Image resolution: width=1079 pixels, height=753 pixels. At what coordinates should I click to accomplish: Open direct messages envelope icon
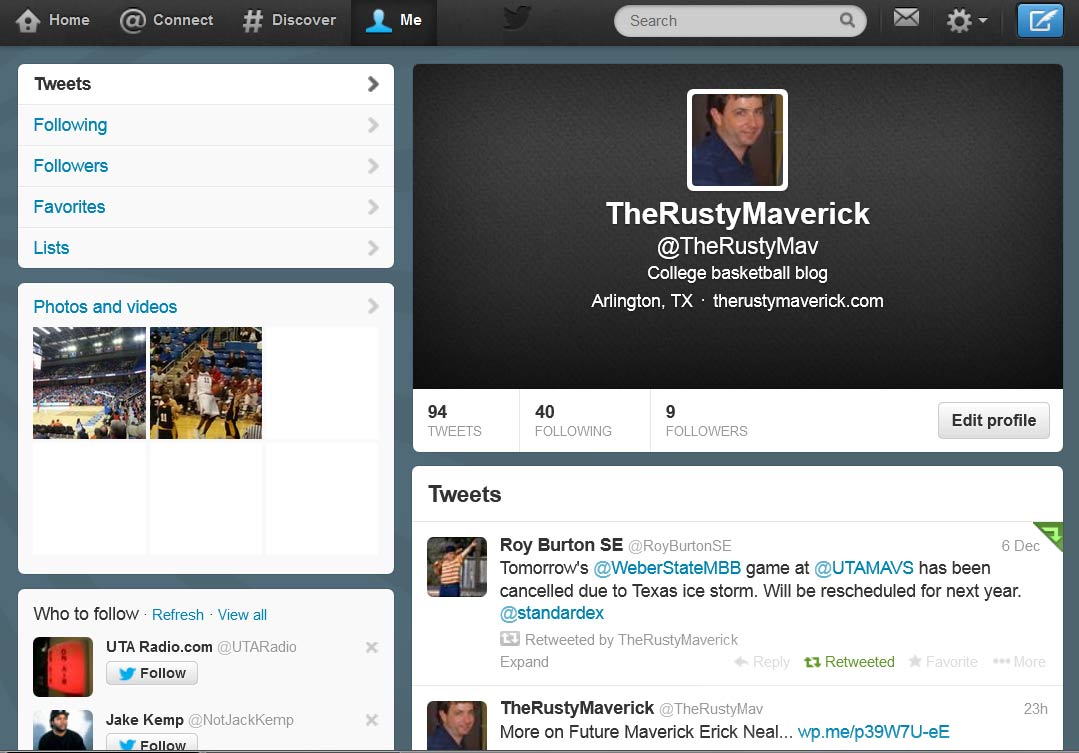click(906, 19)
